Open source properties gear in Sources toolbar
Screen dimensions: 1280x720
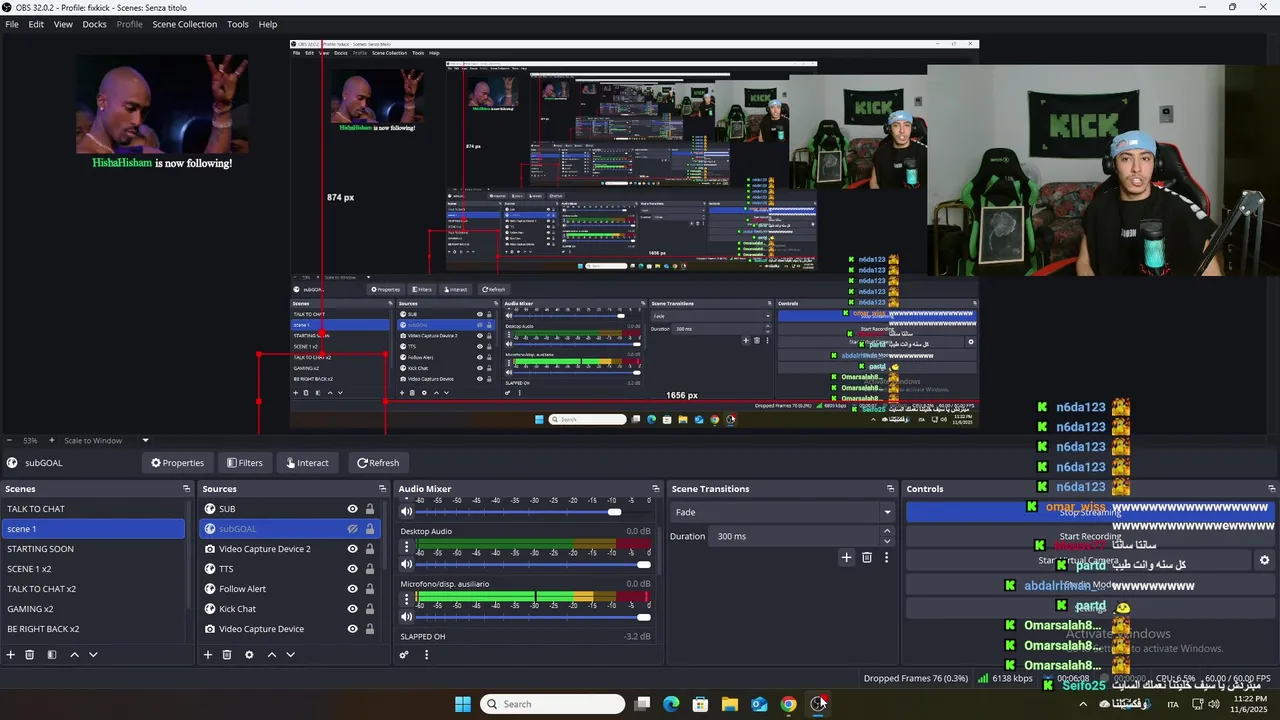point(249,655)
